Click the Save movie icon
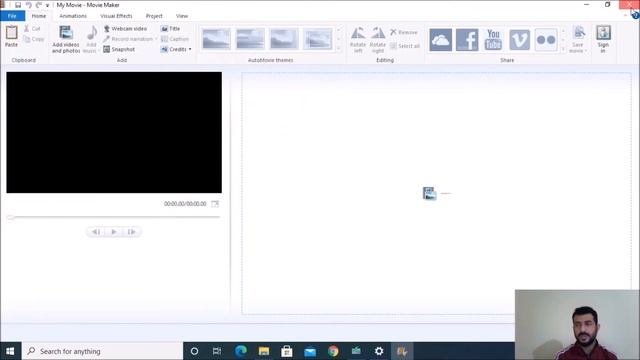The height and width of the screenshot is (360, 640). 578,33
